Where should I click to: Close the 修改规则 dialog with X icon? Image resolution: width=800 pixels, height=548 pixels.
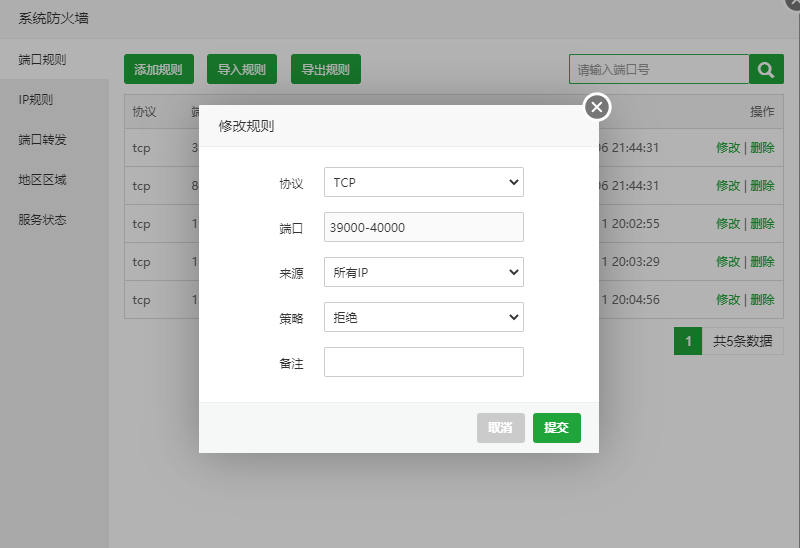(596, 107)
